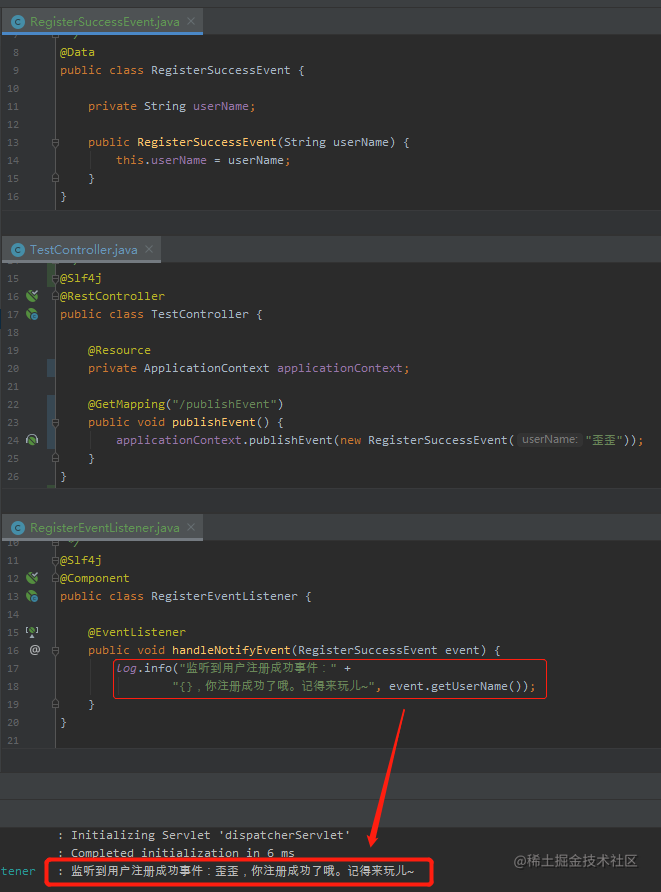661x892 pixels.
Task: Click the event listener gutter icon beside @EventListener
Action: coord(32,632)
